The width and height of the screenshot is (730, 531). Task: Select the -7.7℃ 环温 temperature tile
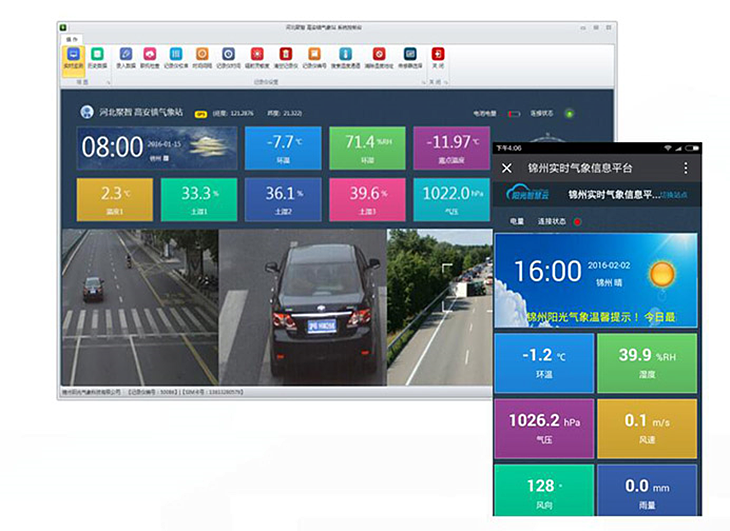pos(283,147)
